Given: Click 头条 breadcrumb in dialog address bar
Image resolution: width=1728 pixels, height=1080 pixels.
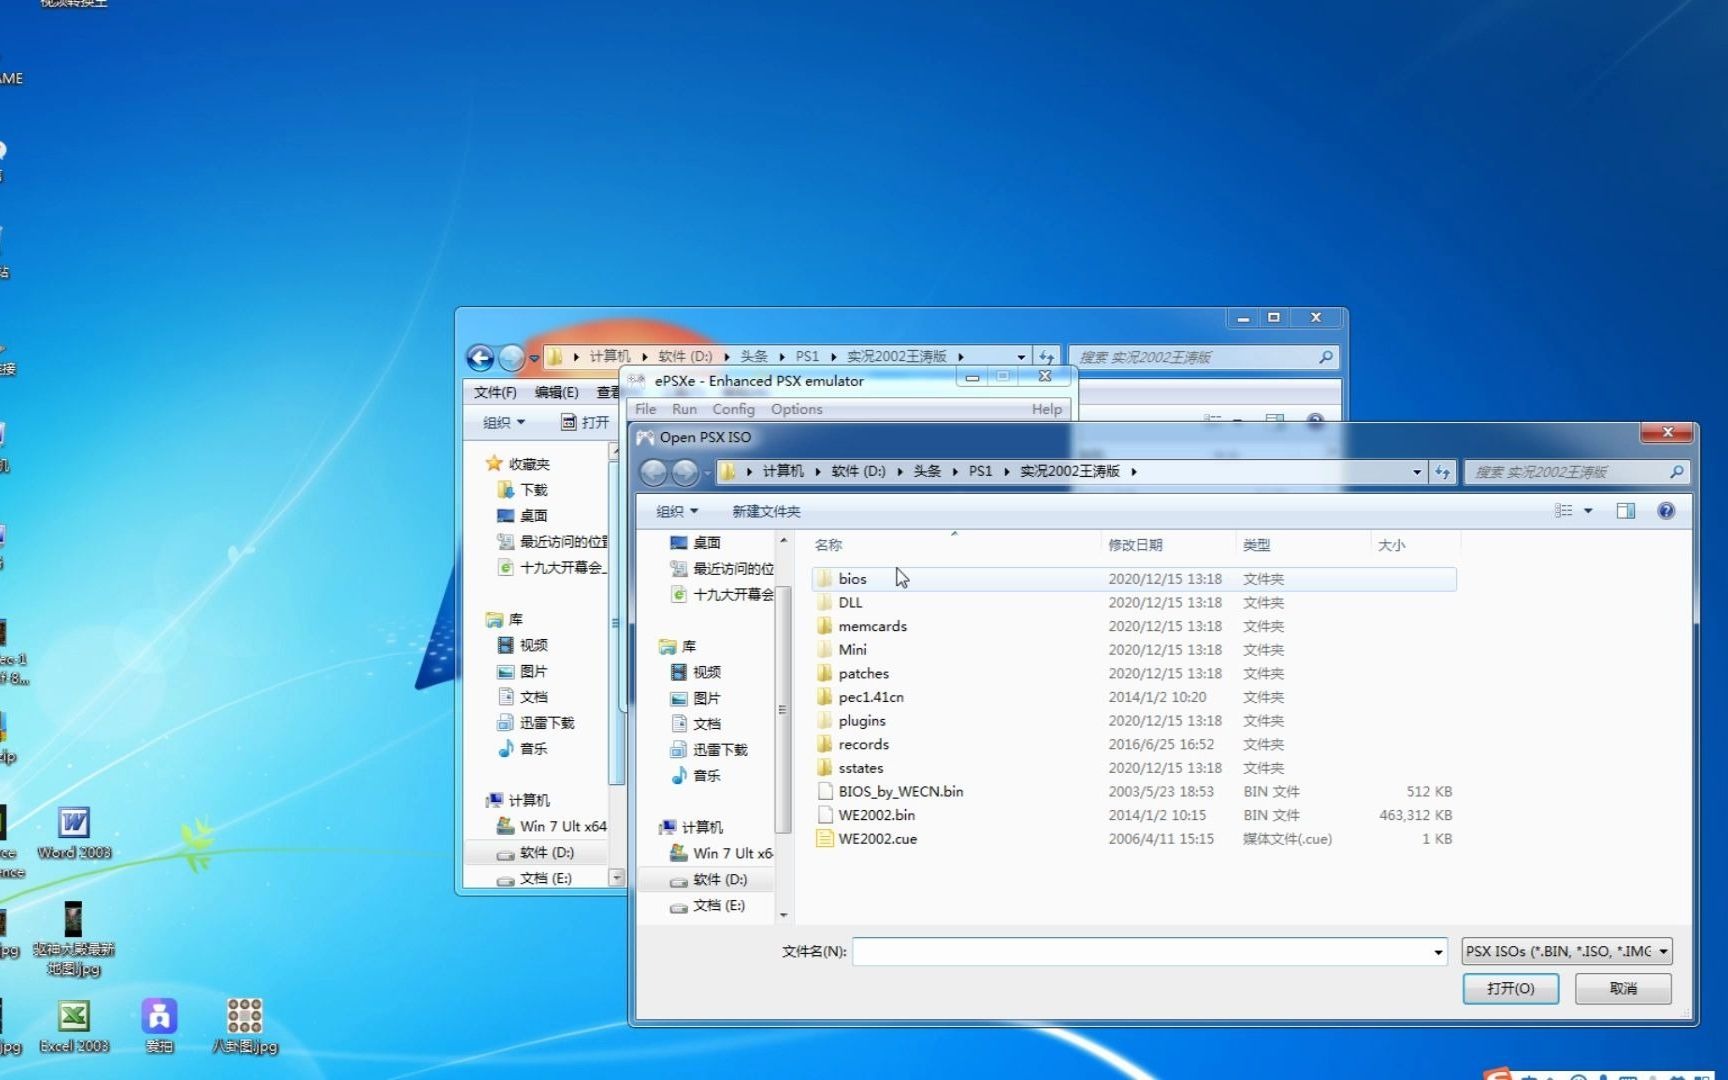Looking at the screenshot, I should click(x=927, y=471).
